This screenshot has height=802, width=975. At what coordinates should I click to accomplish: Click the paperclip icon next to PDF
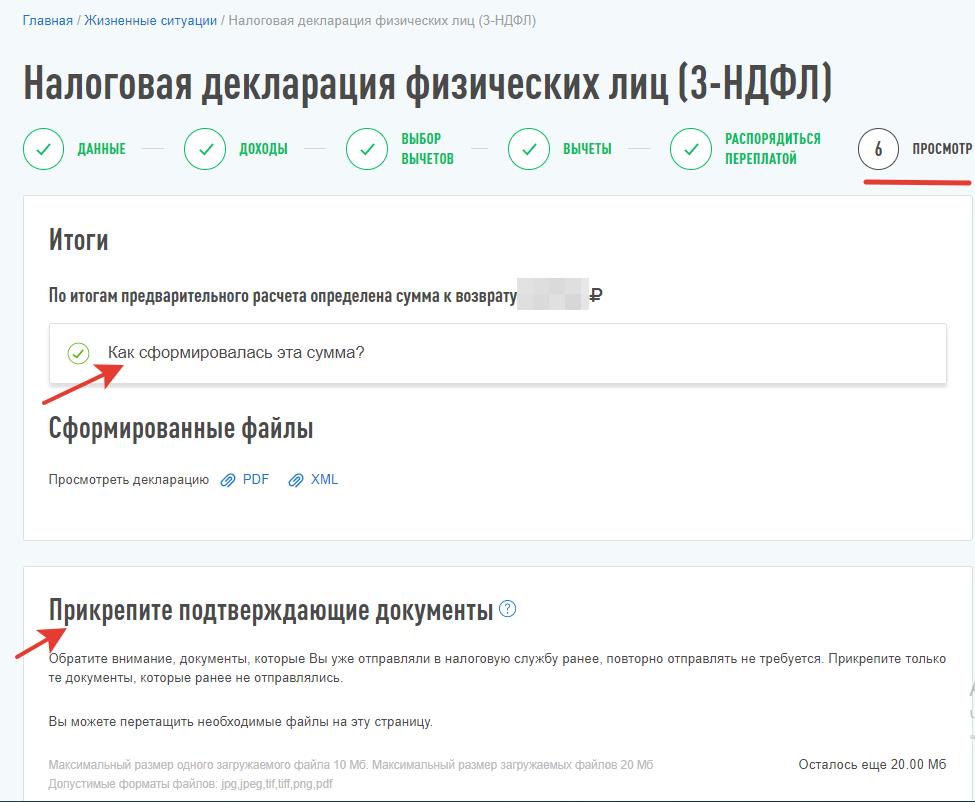(229, 480)
